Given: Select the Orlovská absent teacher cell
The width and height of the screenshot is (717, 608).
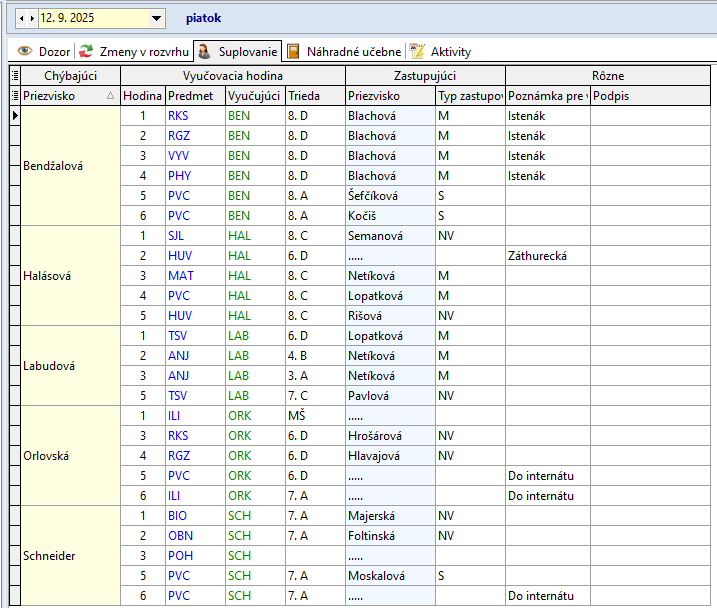Looking at the screenshot, I should pos(70,456).
